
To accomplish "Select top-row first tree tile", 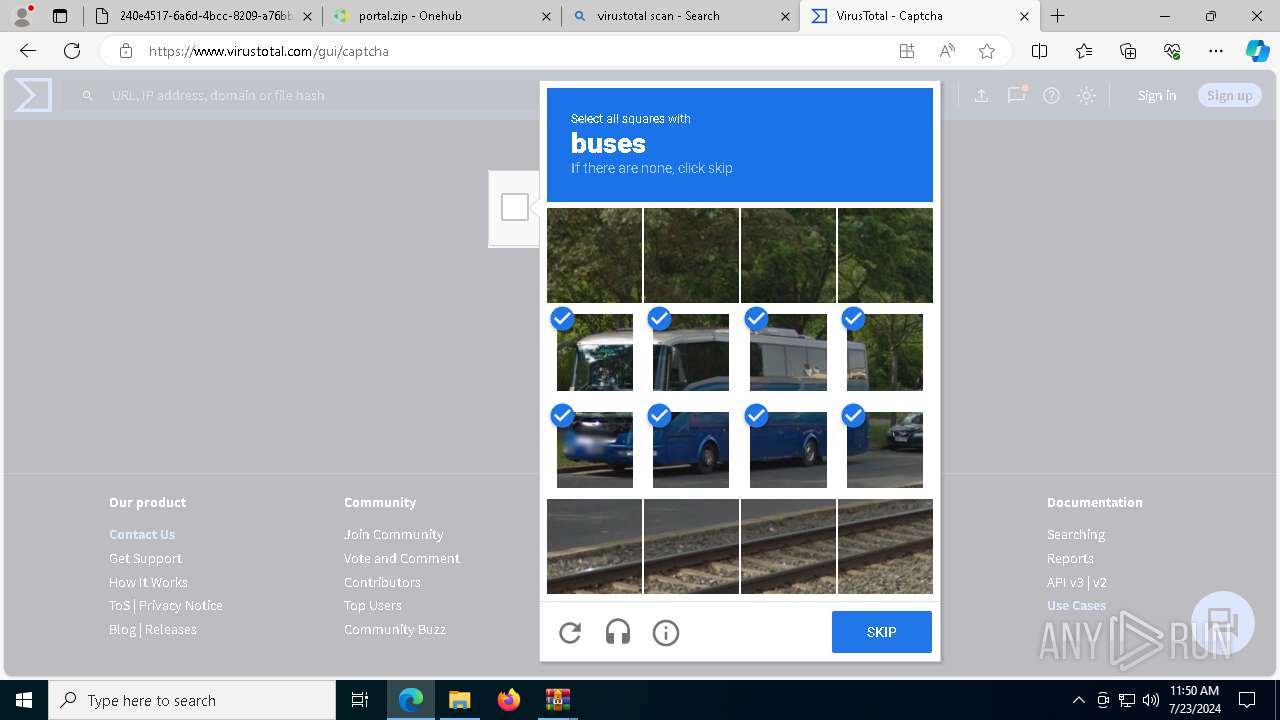I will tap(594, 255).
